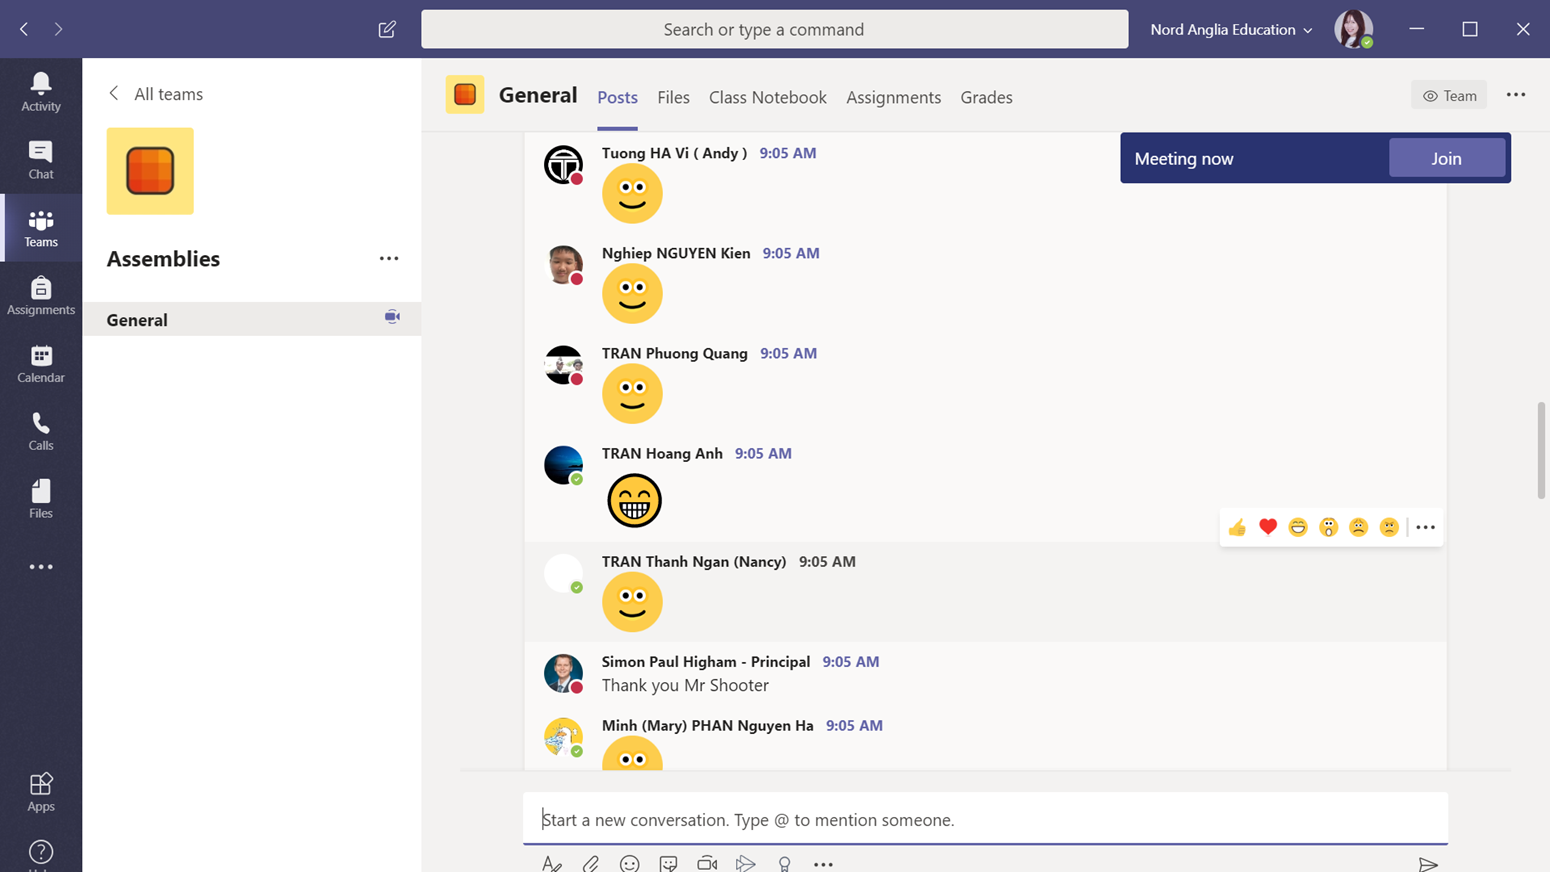React with thumbs up emoji

(x=1237, y=527)
